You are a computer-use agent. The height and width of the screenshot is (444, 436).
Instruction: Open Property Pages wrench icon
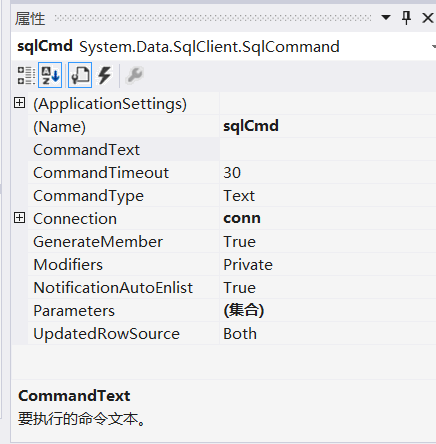(134, 75)
